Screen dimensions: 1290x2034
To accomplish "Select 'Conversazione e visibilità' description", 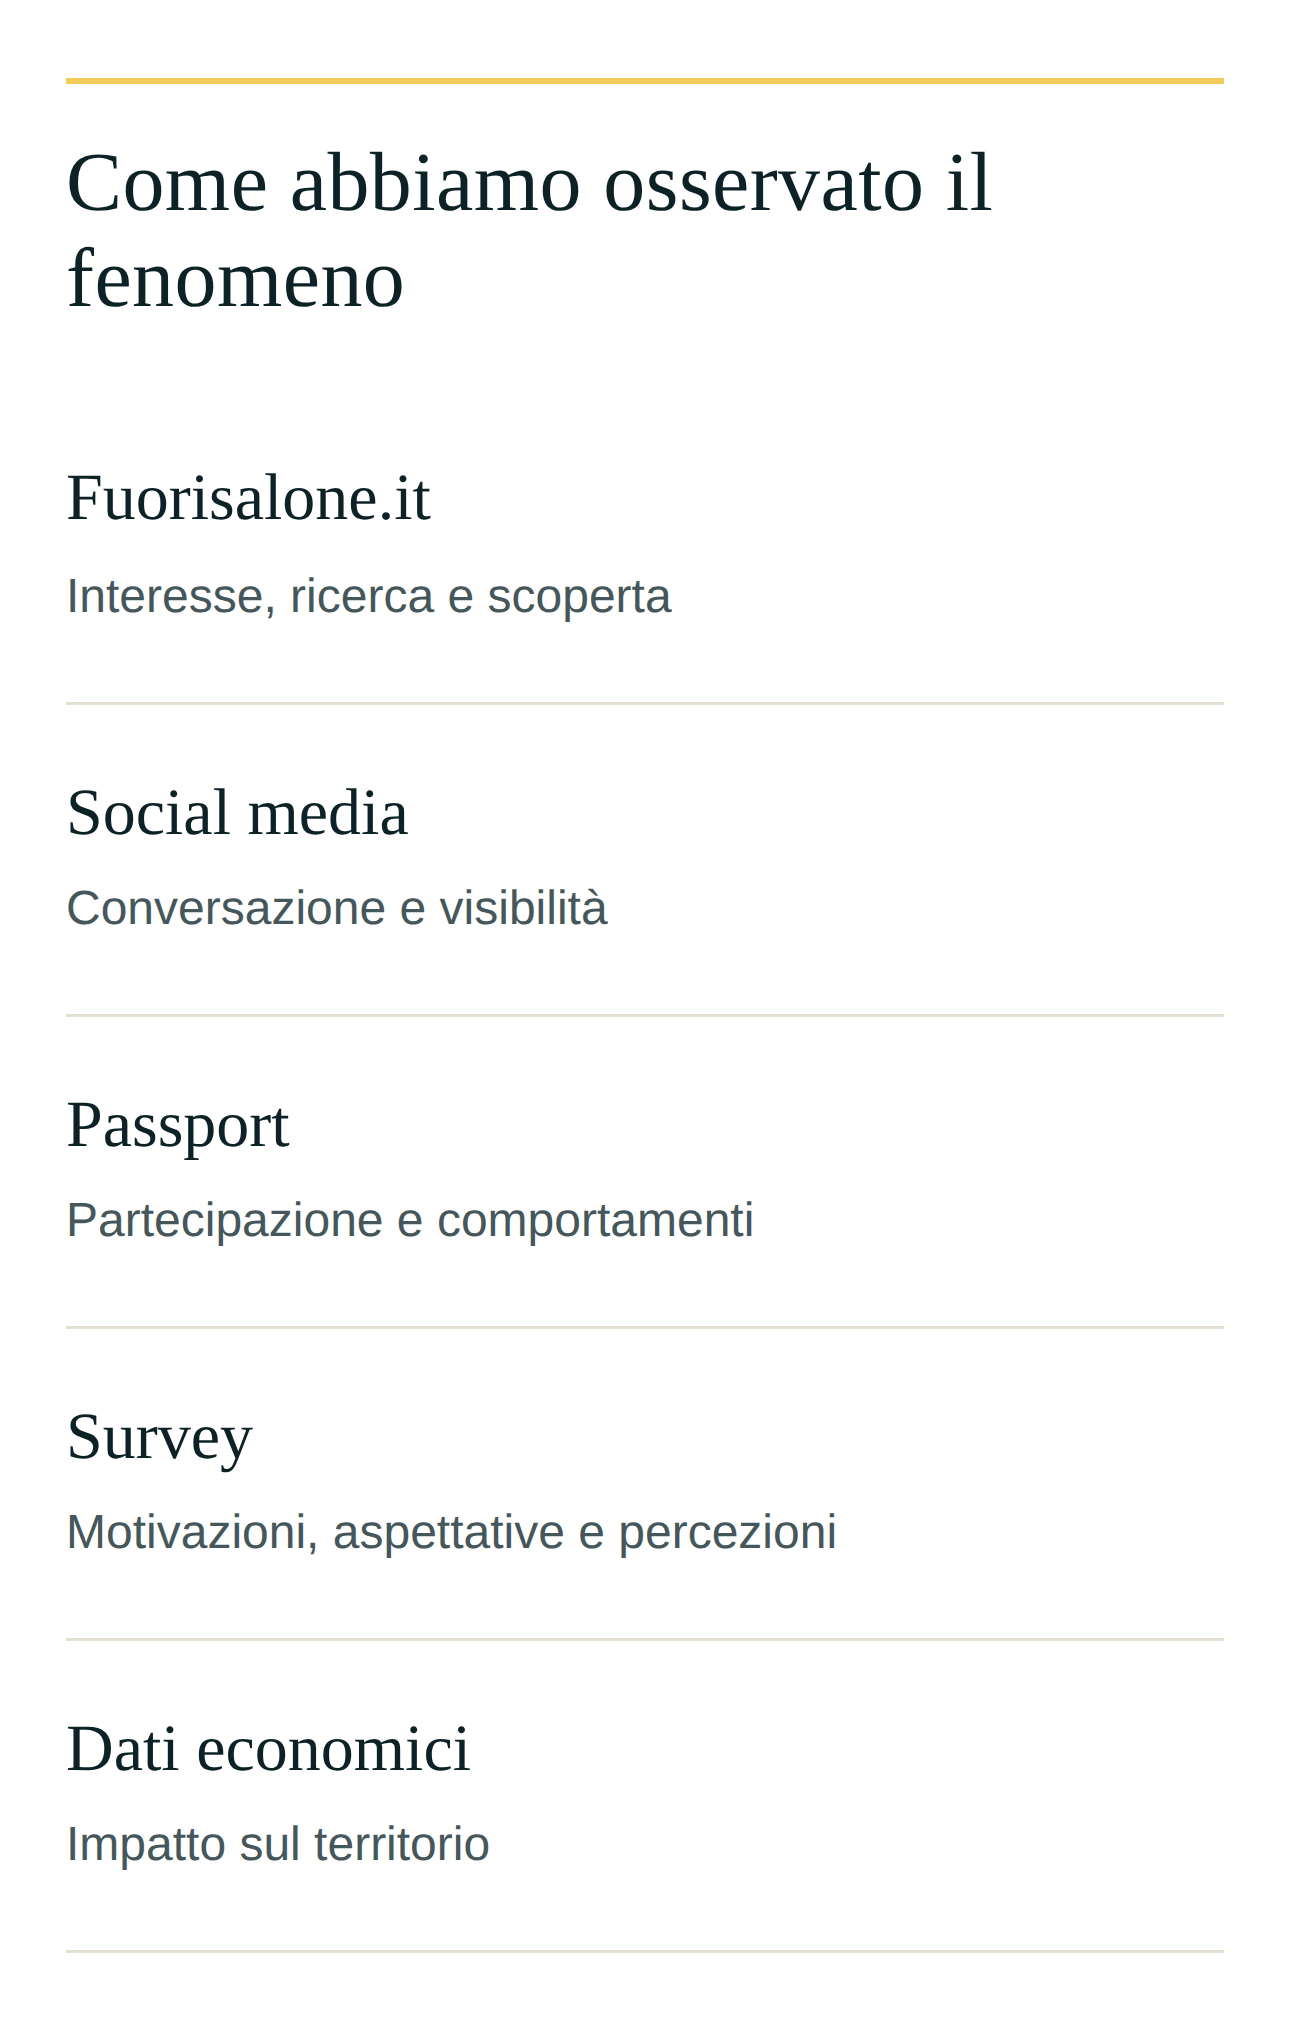I will point(337,908).
